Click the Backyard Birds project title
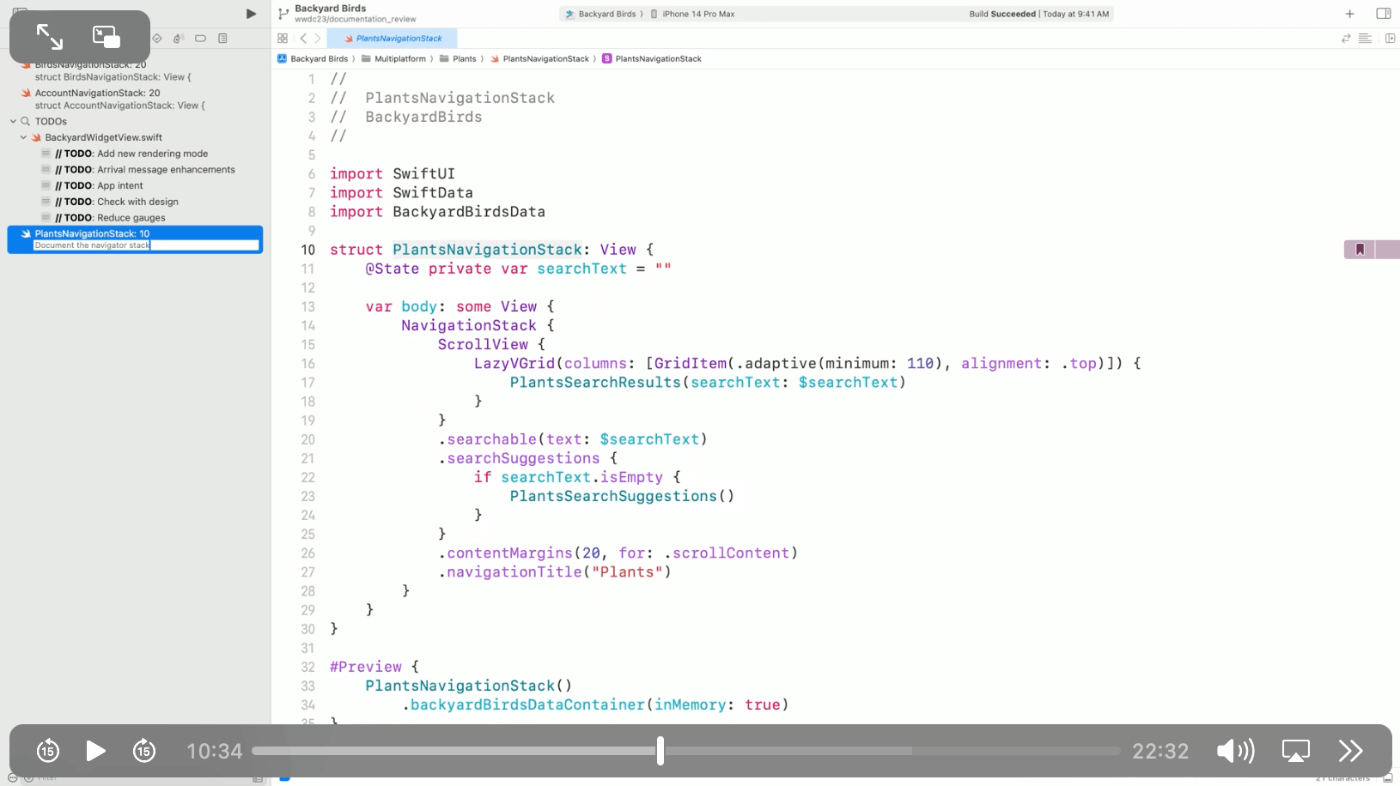This screenshot has height=786, width=1400. tap(330, 8)
